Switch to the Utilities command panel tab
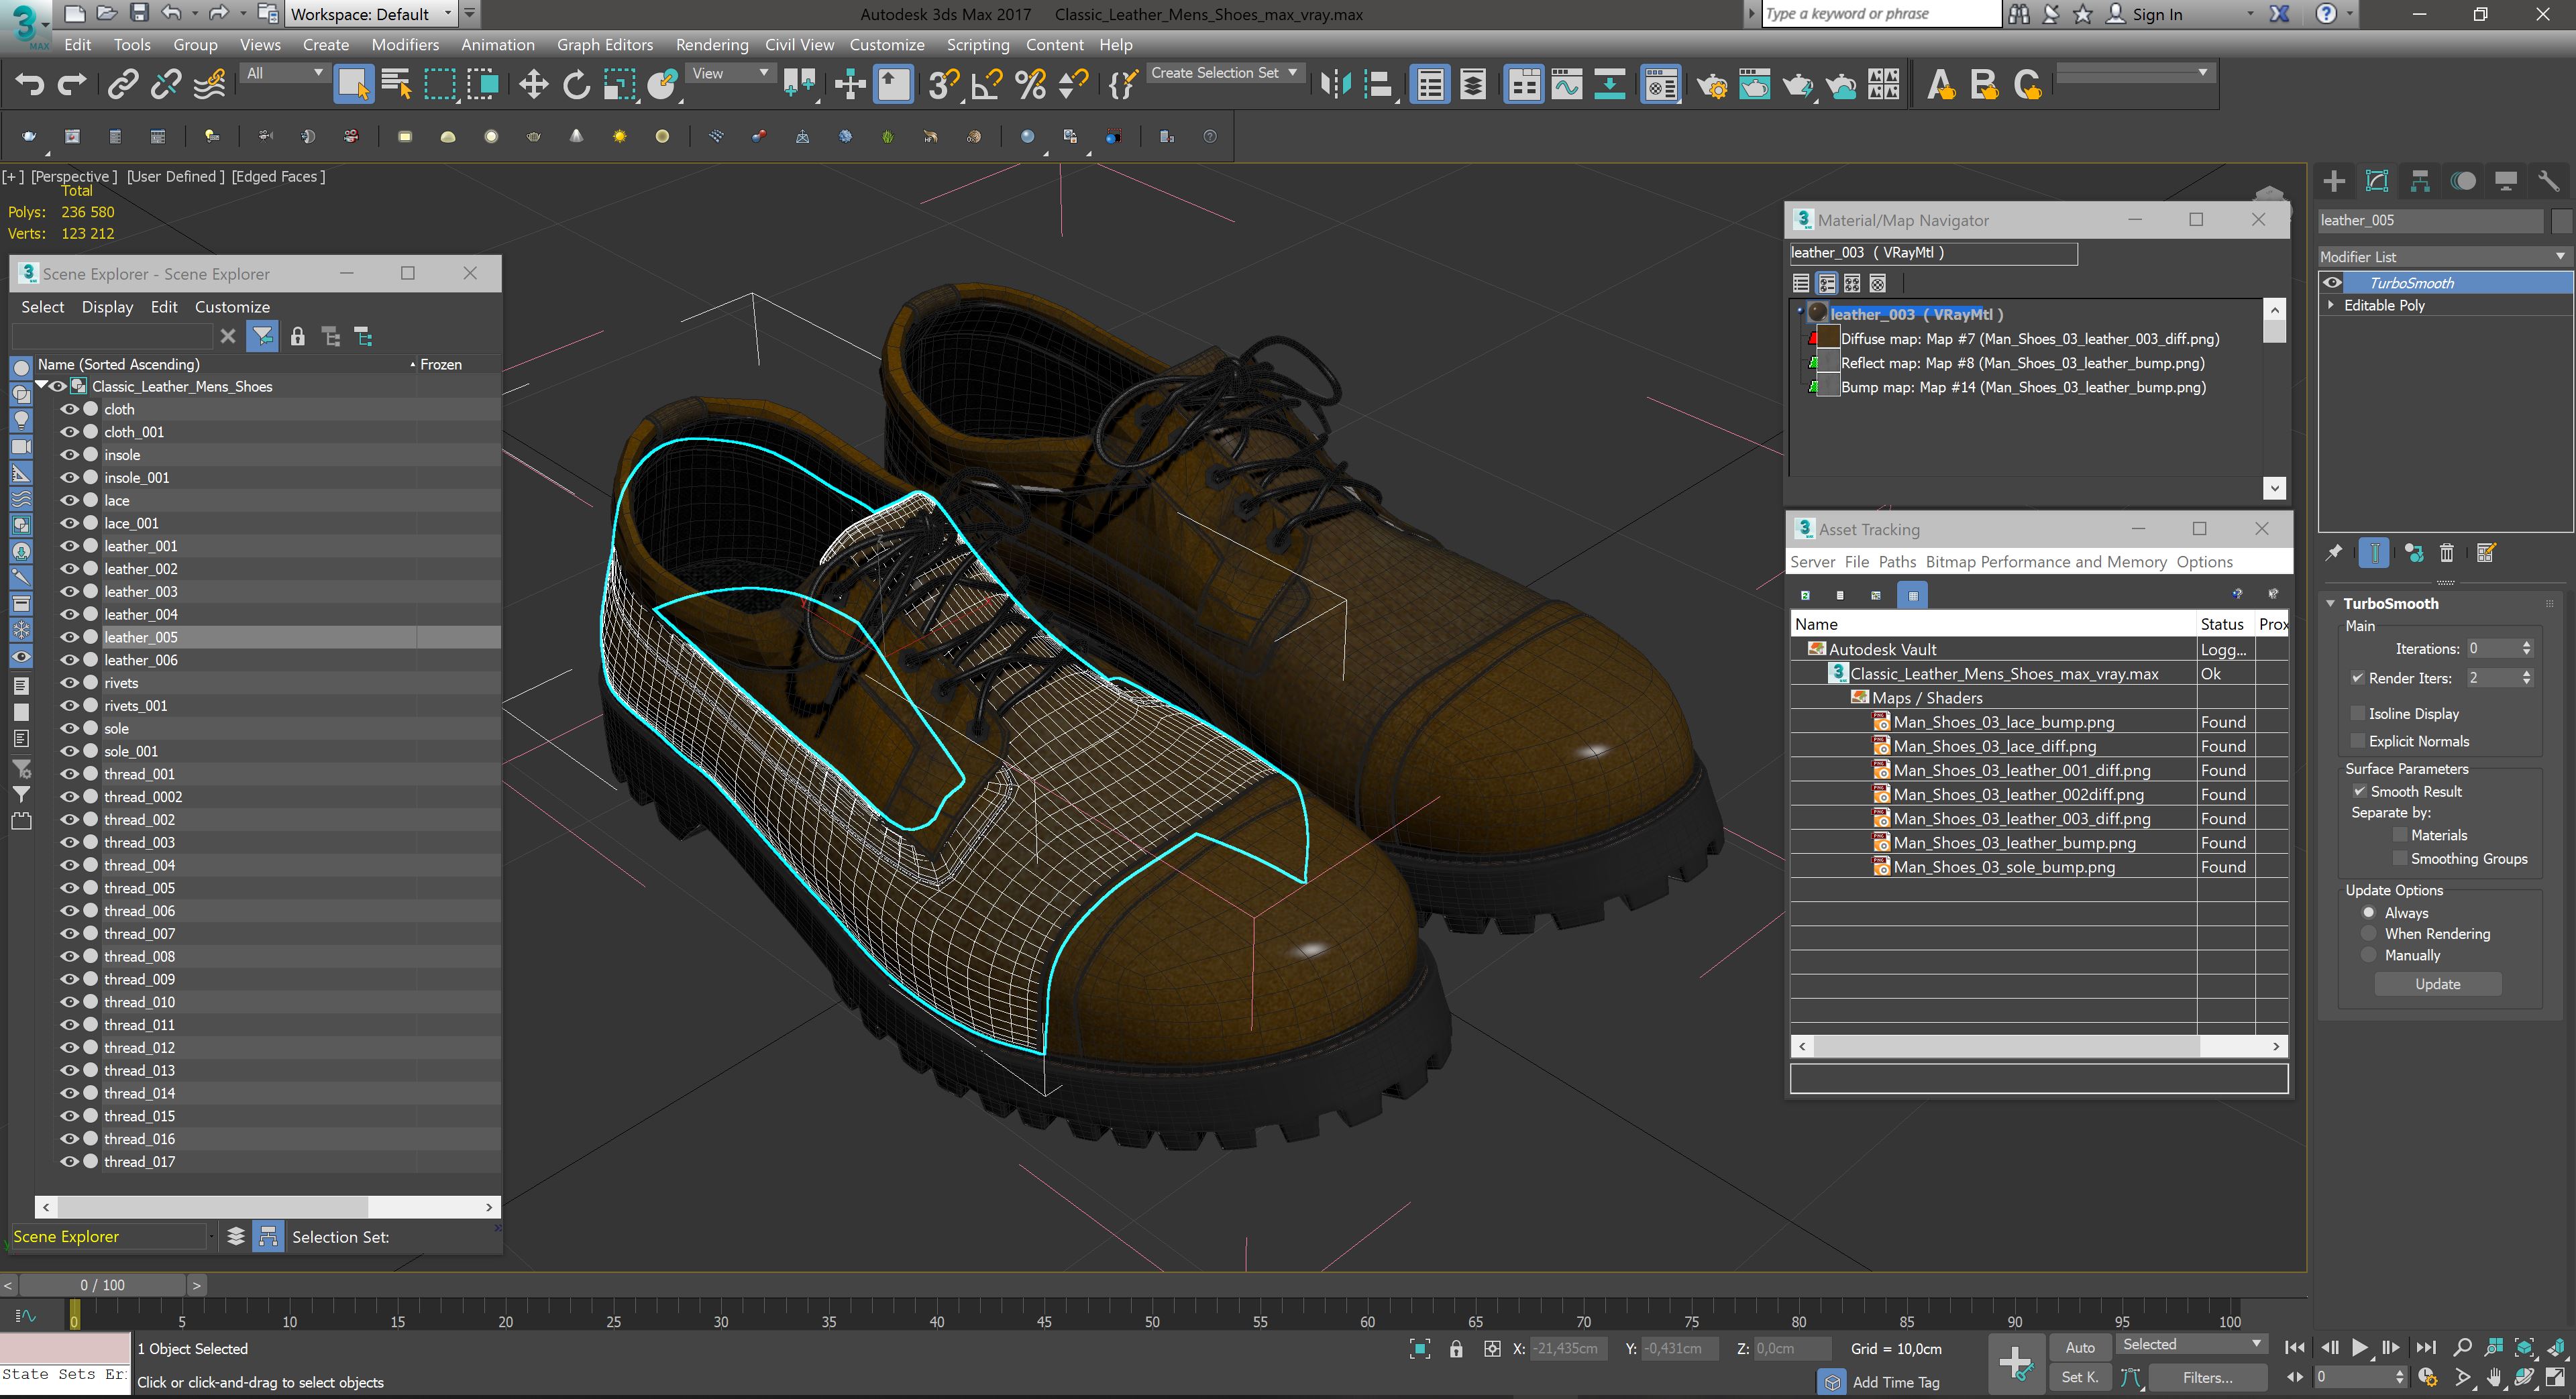 2549,181
